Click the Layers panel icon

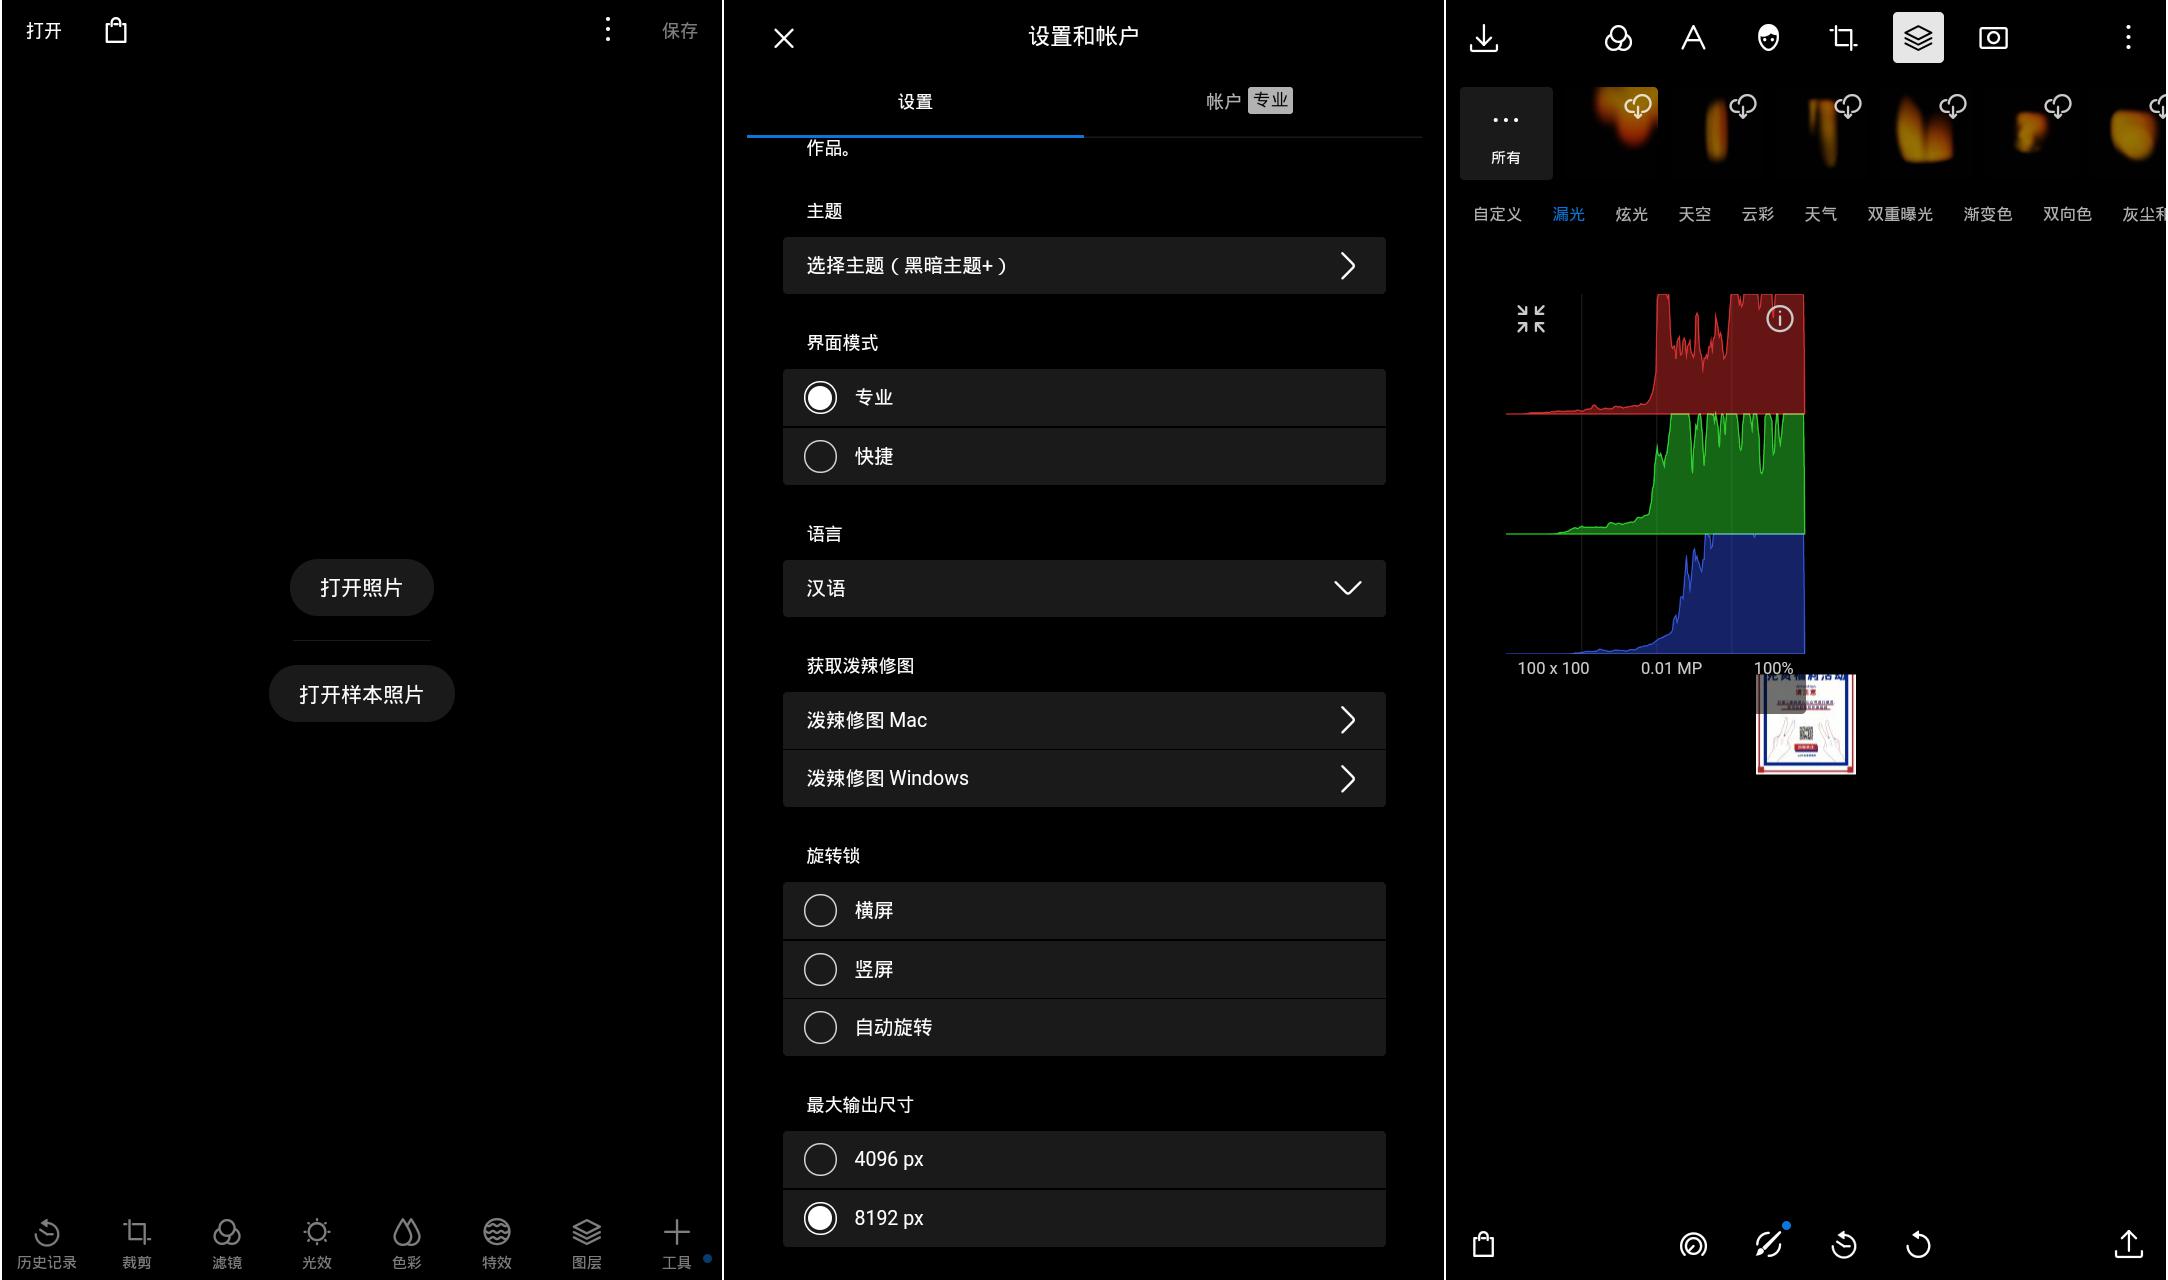point(1917,37)
